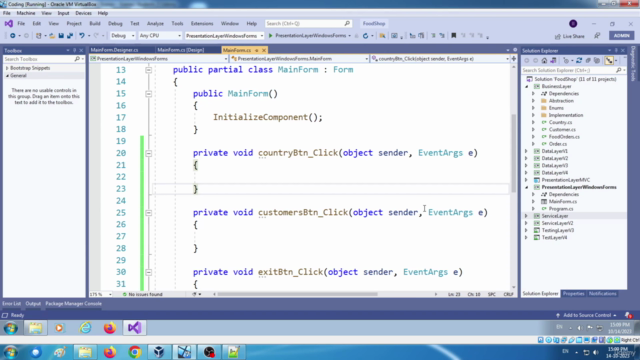Click the Start PresentationLayerWindowsForms run button label
Screen dimensions: 640x360
[x=310, y=36]
